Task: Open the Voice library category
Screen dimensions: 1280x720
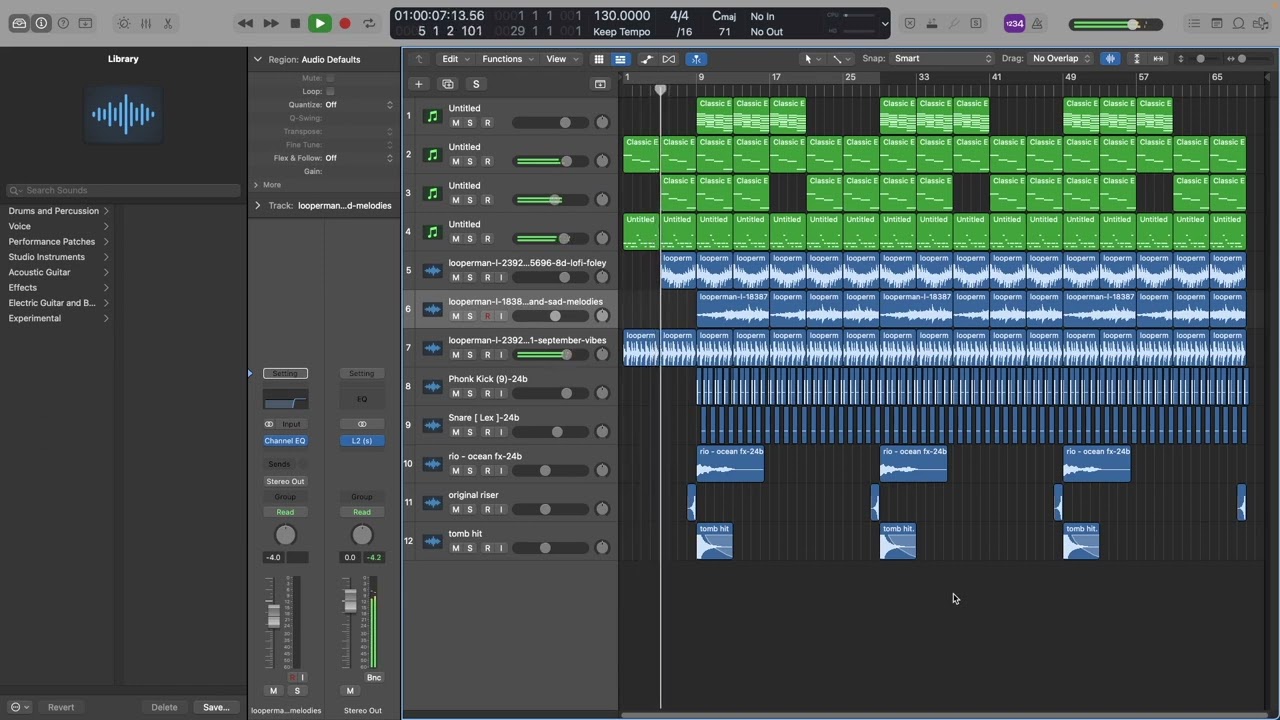Action: [x=58, y=226]
